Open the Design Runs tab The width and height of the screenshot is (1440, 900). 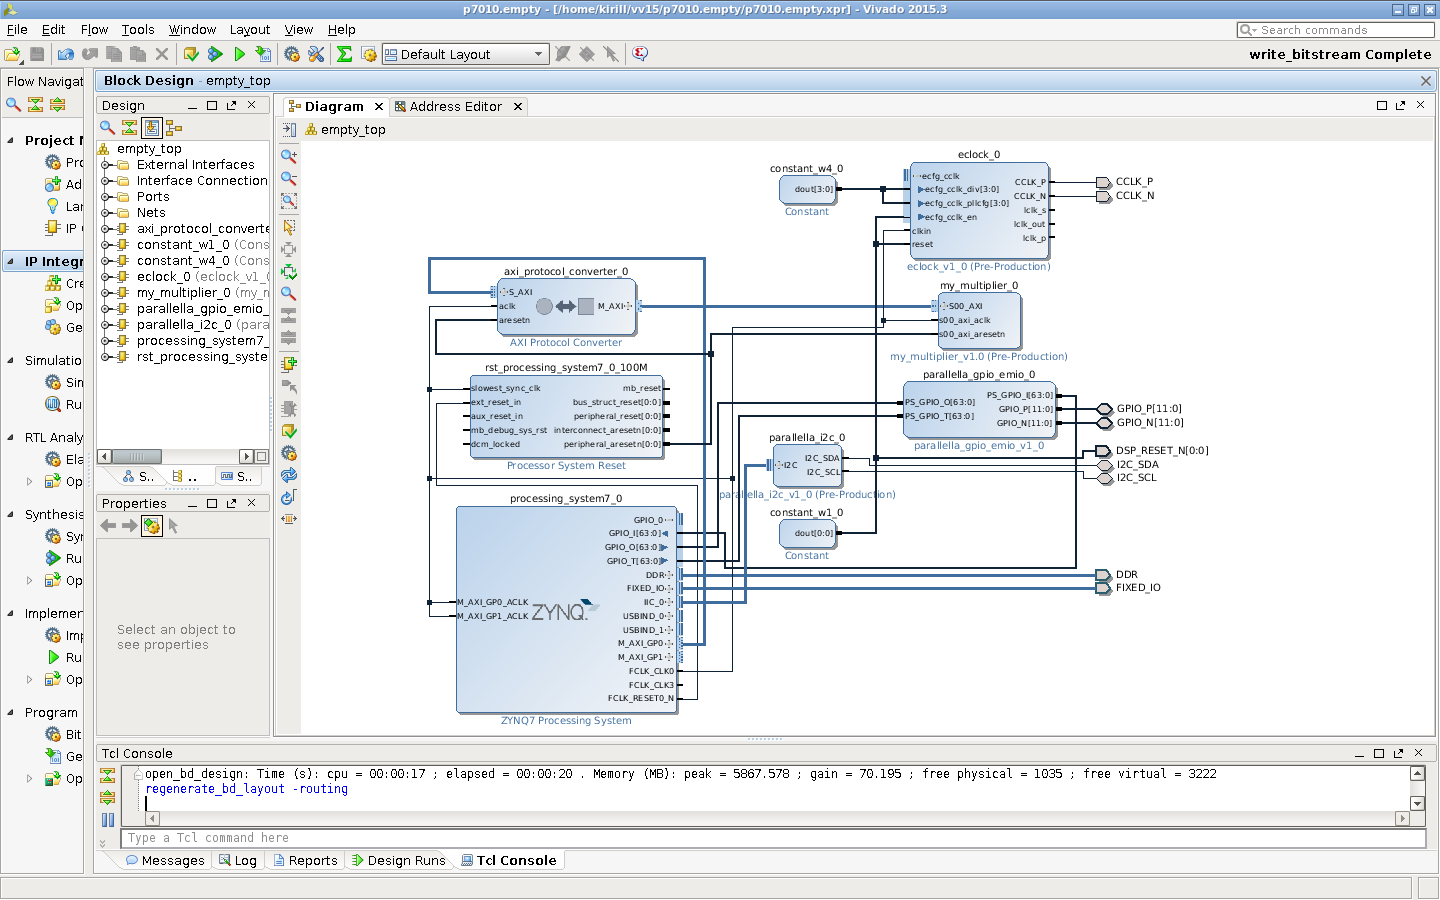[x=399, y=860]
